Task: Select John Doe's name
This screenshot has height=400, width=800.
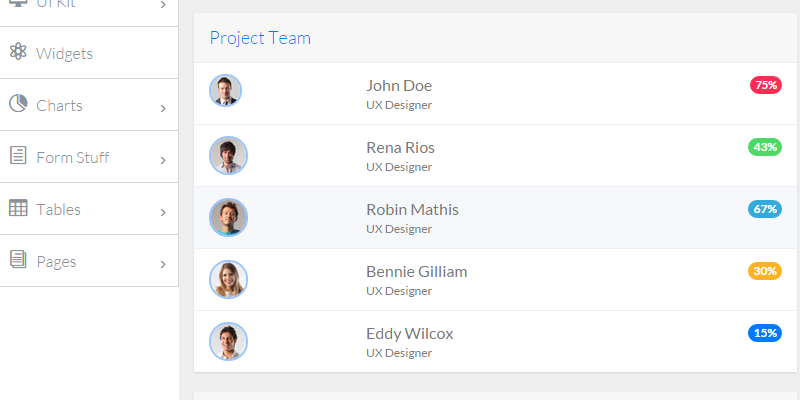Action: [x=399, y=85]
